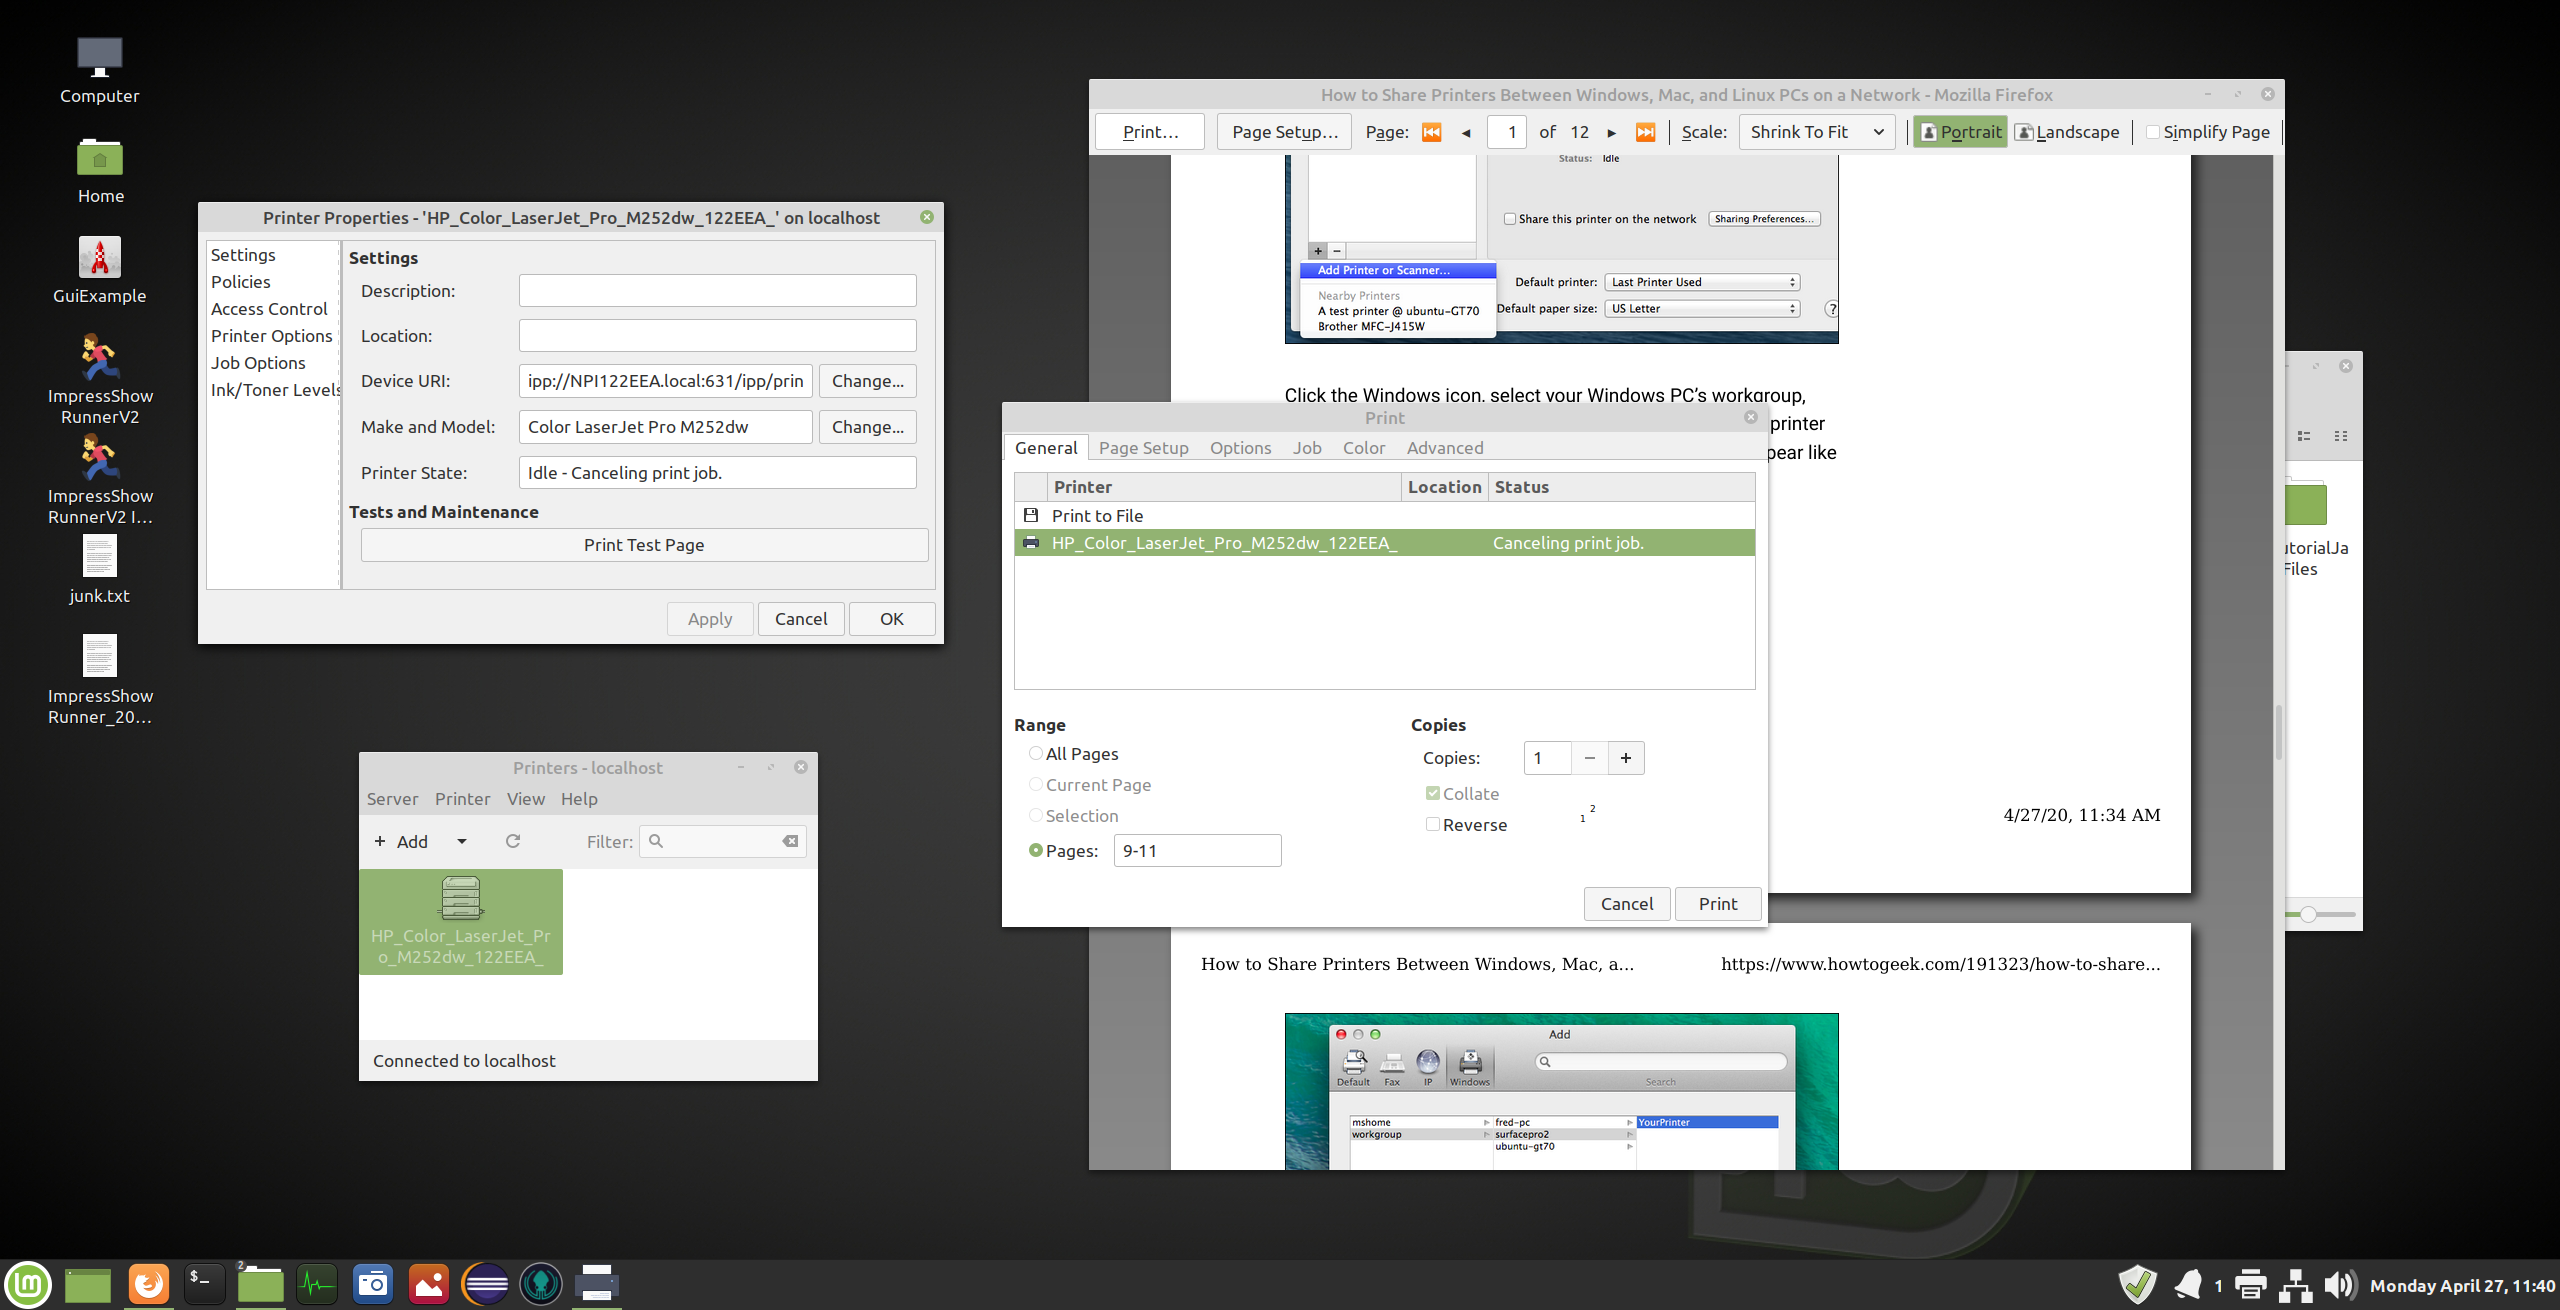Refresh the printers list
The width and height of the screenshot is (2560, 1310).
(513, 841)
